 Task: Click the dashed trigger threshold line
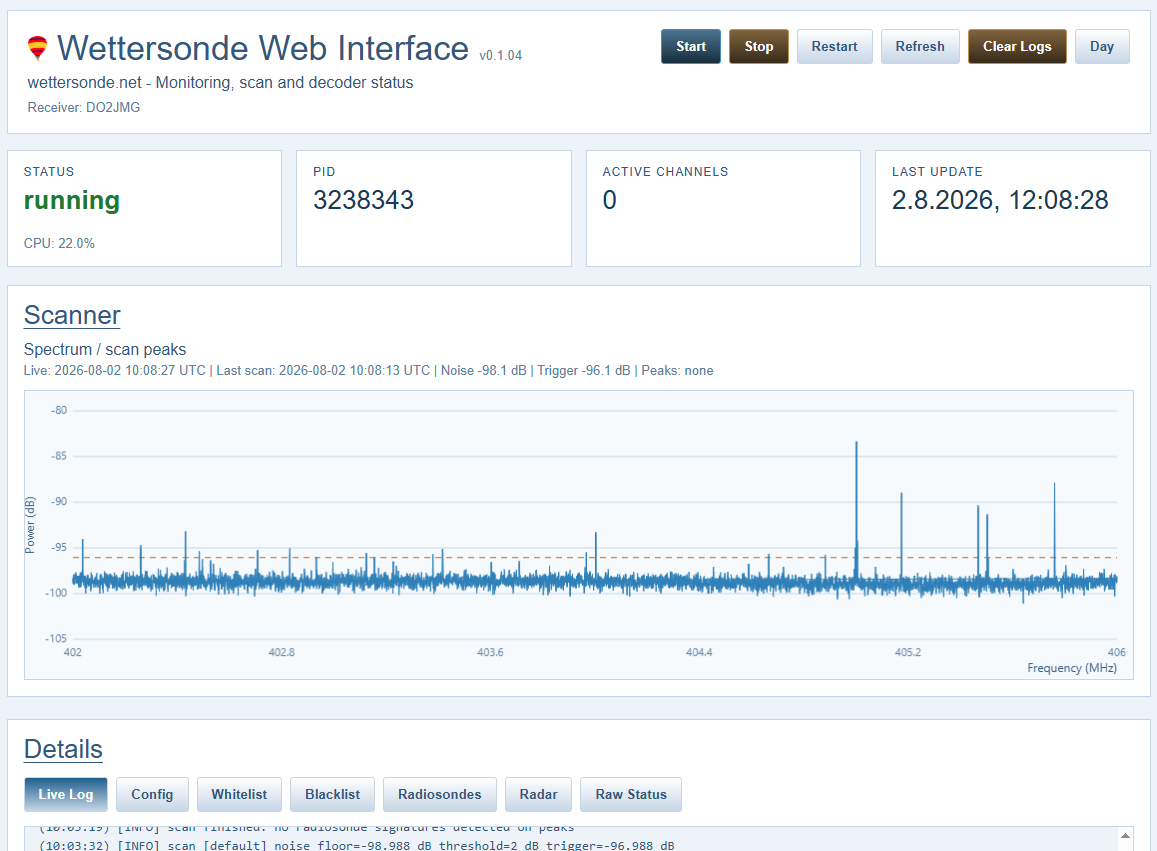(x=595, y=557)
